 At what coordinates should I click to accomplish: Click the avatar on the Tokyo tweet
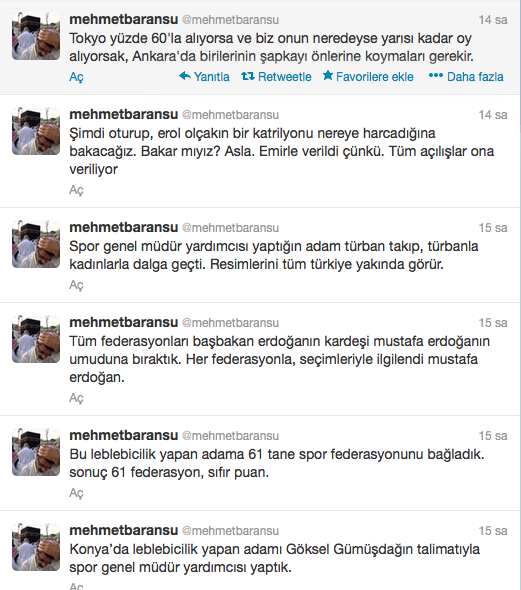(36, 36)
